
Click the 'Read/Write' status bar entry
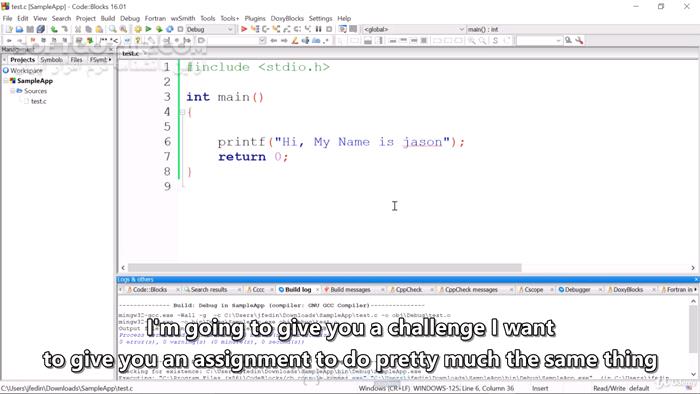609,389
